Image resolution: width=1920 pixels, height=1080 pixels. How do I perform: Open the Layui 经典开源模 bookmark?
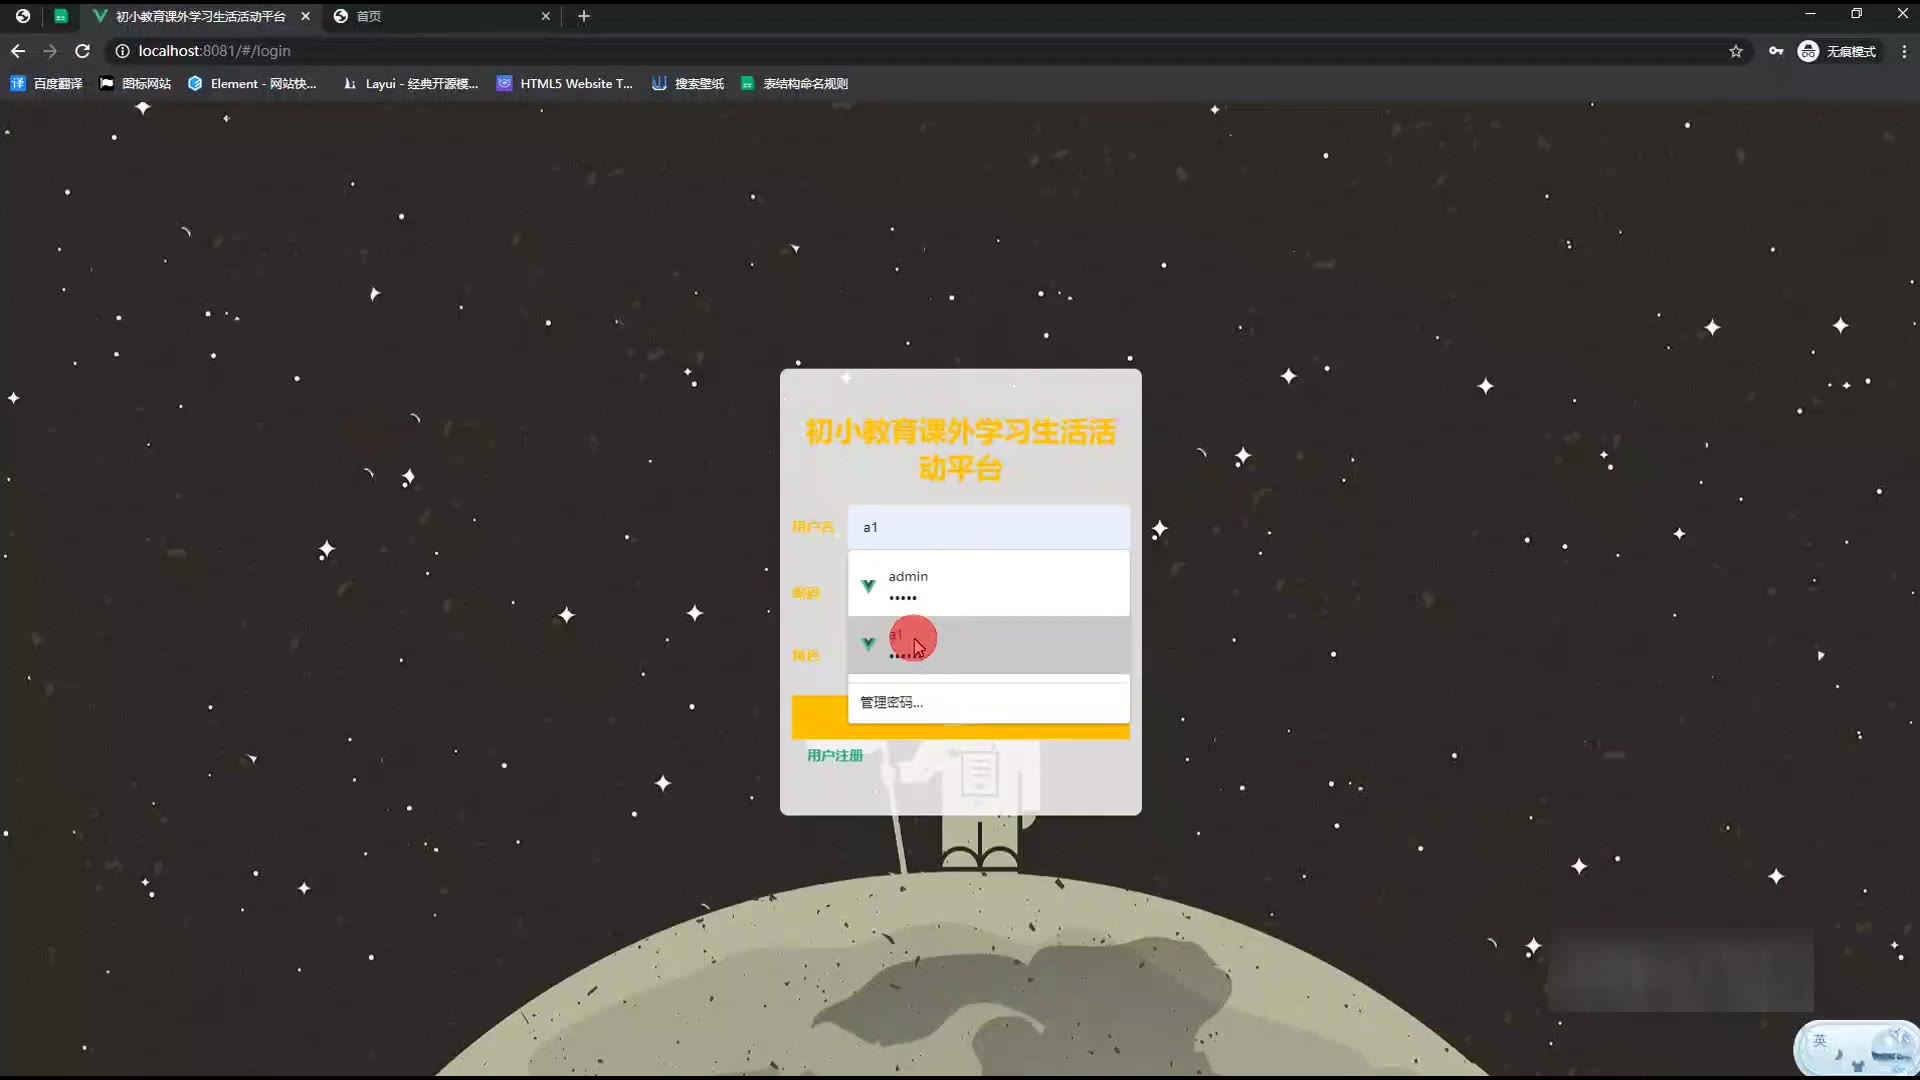coord(410,84)
